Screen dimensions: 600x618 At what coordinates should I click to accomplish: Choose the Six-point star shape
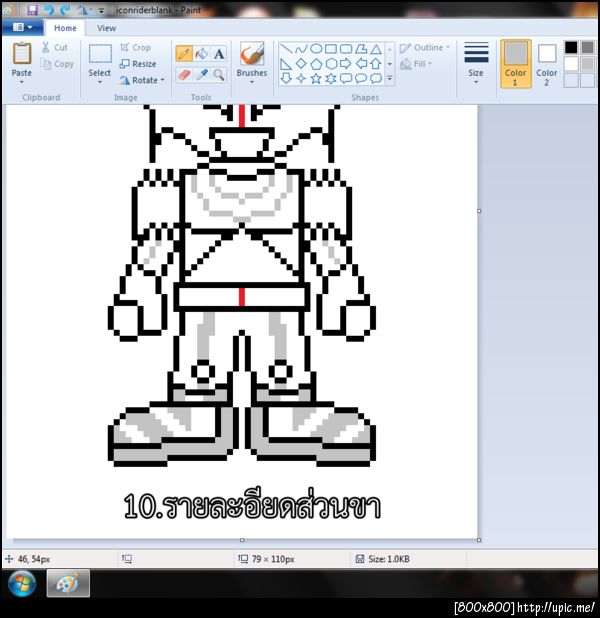click(331, 78)
